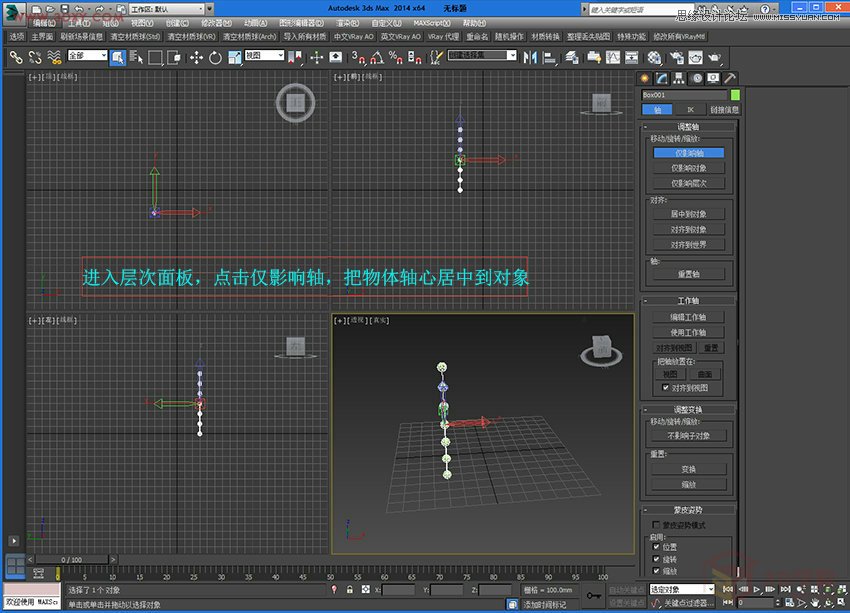The width and height of the screenshot is (850, 613).
Task: Open the Create command panel
Action: point(644,76)
